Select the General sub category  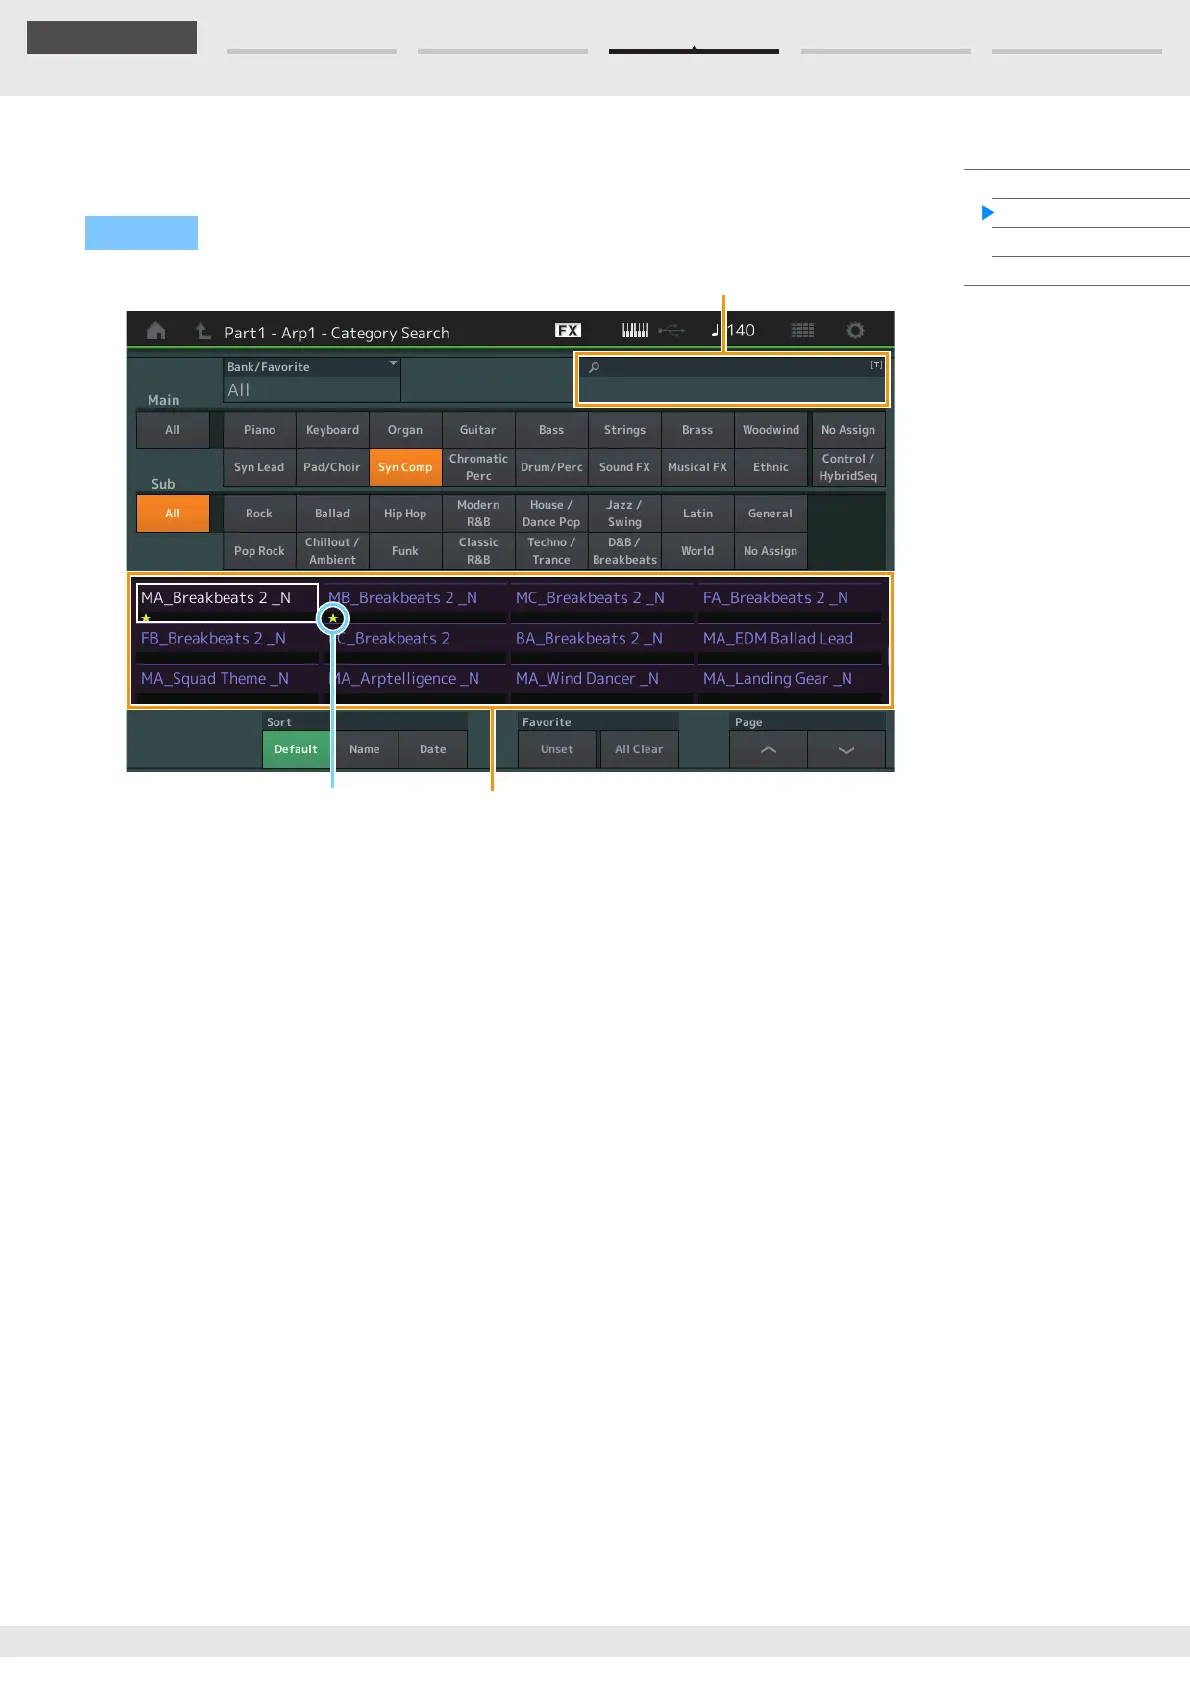tap(771, 513)
